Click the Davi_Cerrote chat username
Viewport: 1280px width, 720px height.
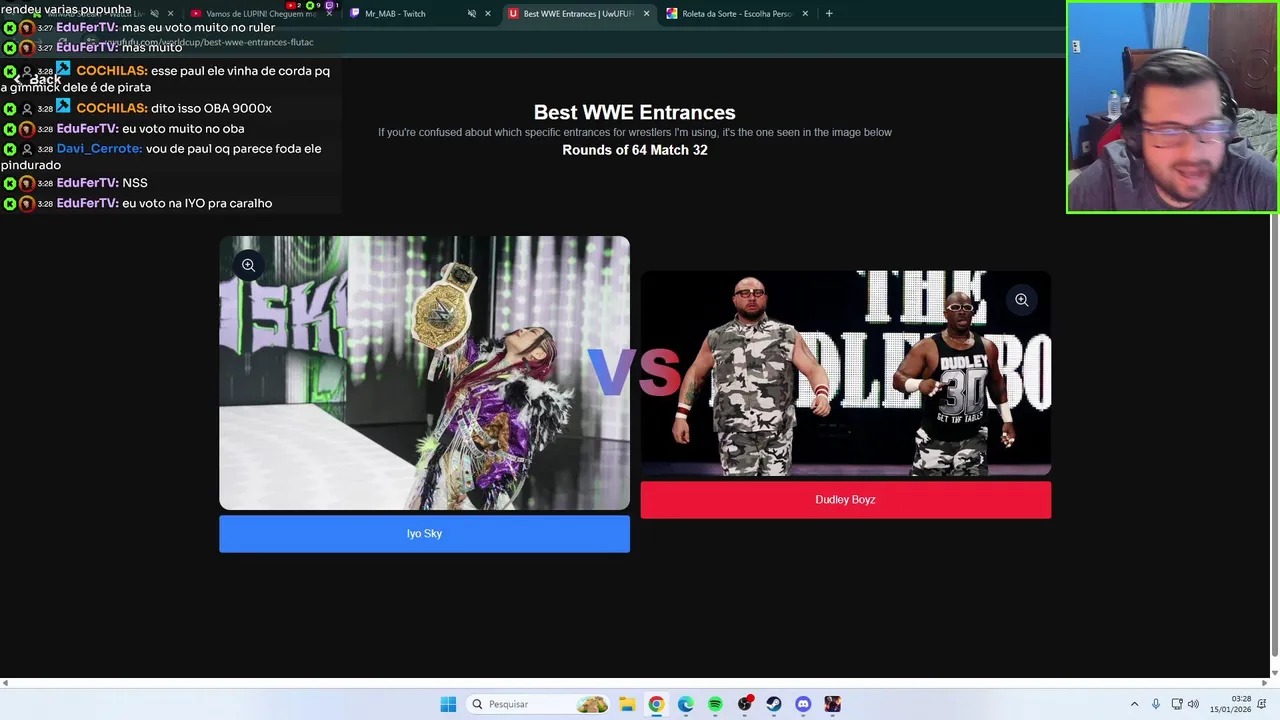click(x=99, y=149)
